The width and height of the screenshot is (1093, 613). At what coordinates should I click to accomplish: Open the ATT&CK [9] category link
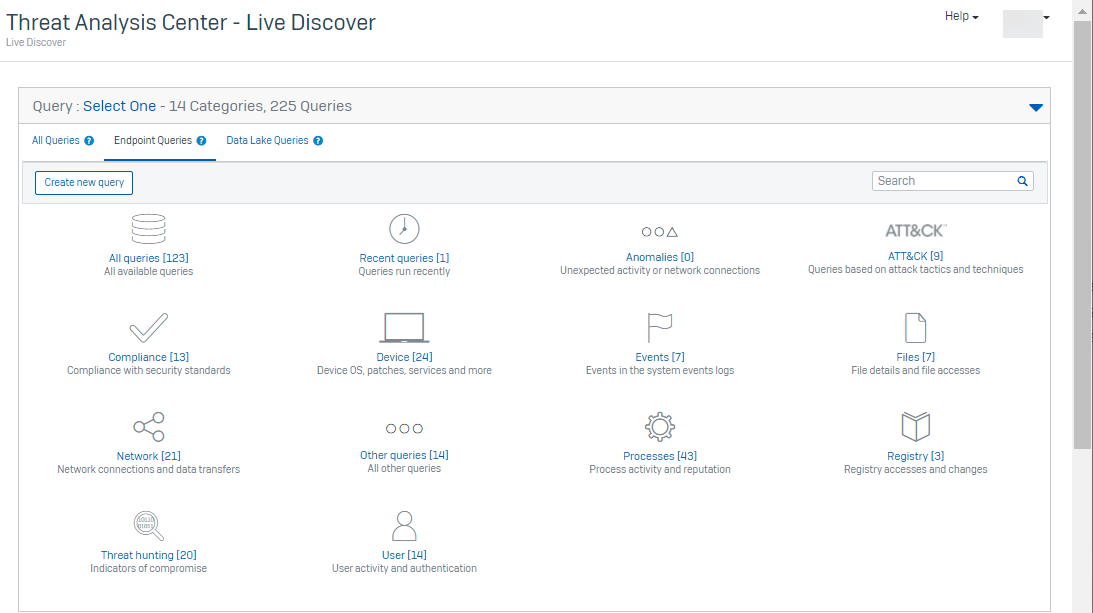[915, 257]
